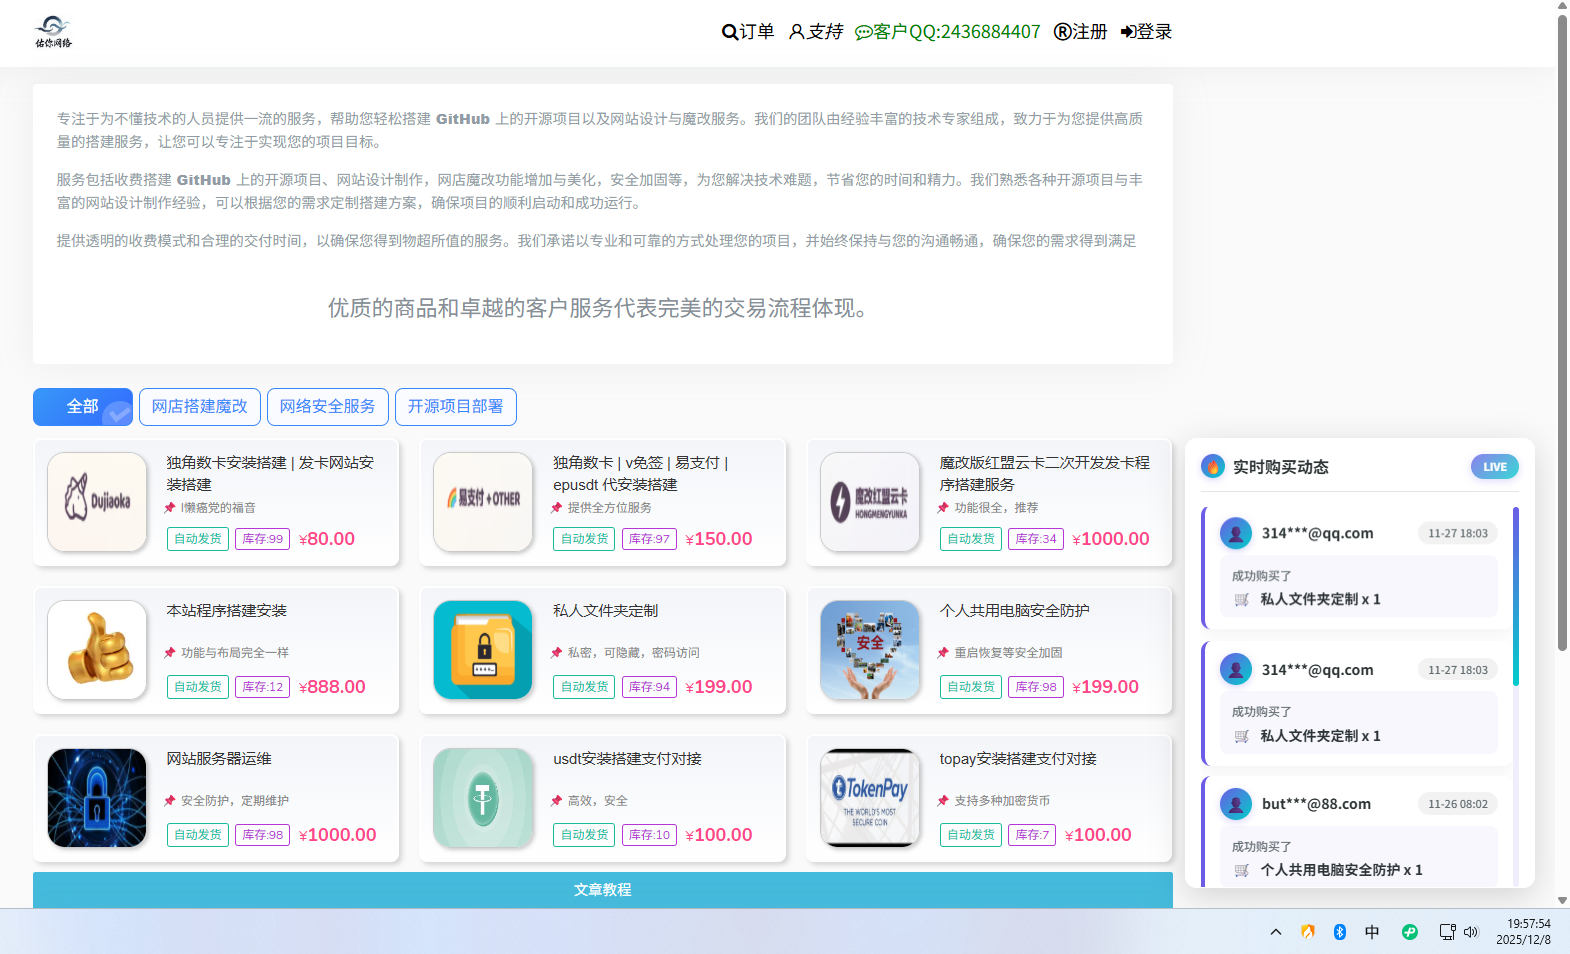Image resolution: width=1570 pixels, height=954 pixels.
Task: Click the LIVE badge in purchase feed
Action: (x=1494, y=467)
